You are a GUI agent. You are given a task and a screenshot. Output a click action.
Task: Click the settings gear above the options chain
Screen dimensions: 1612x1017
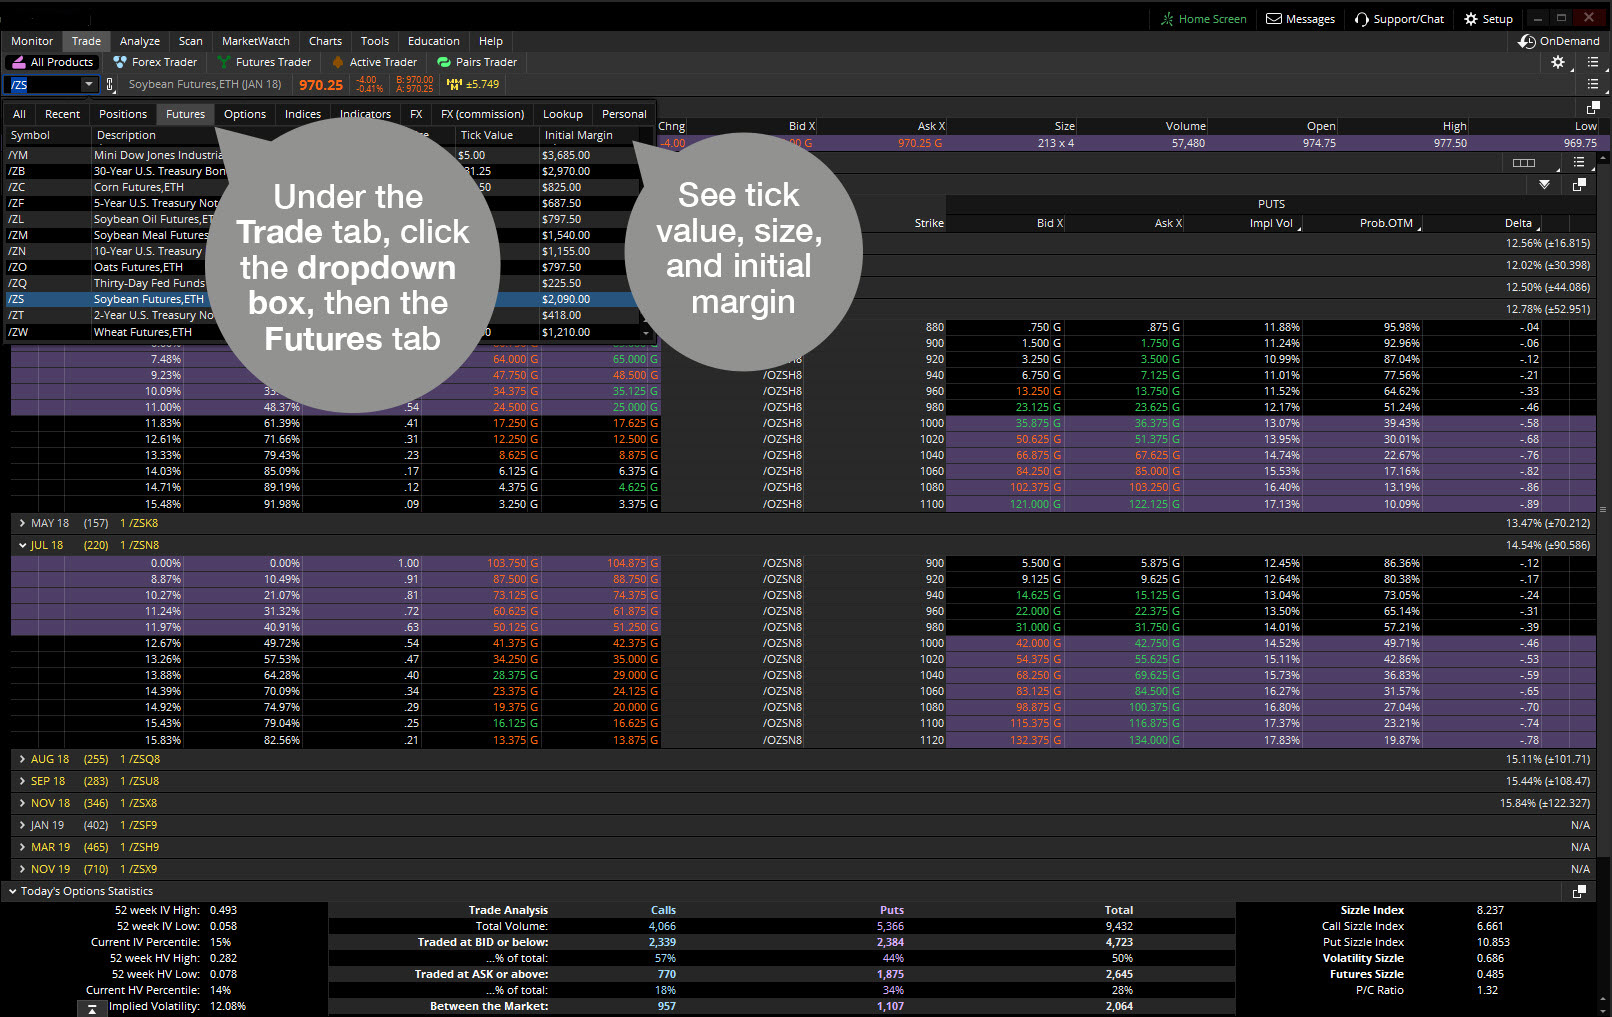point(1557,62)
